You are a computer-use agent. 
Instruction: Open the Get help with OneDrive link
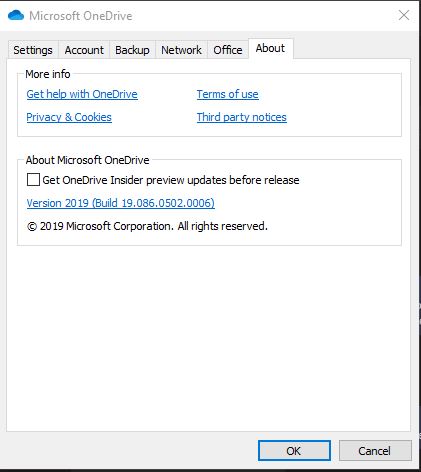click(82, 94)
